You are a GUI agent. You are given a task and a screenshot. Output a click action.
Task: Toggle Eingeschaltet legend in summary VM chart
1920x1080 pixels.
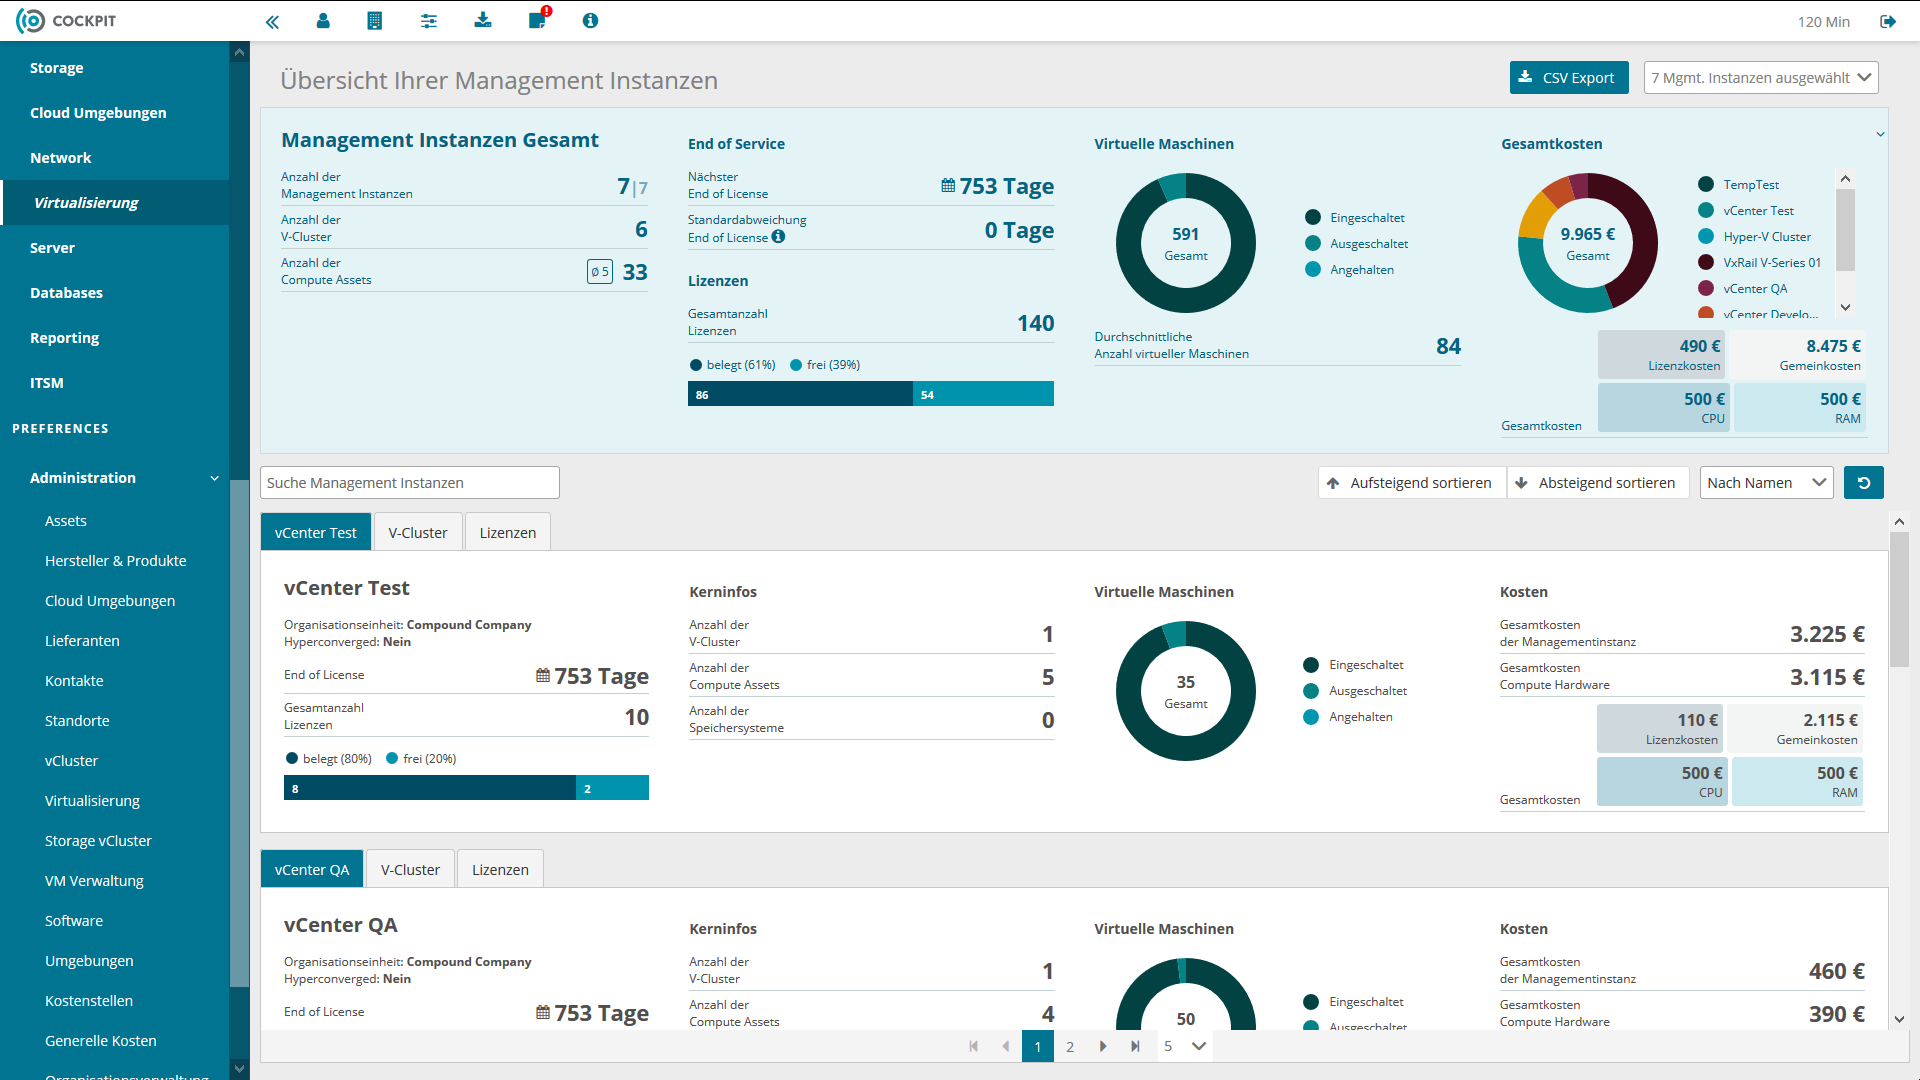[x=1355, y=218]
